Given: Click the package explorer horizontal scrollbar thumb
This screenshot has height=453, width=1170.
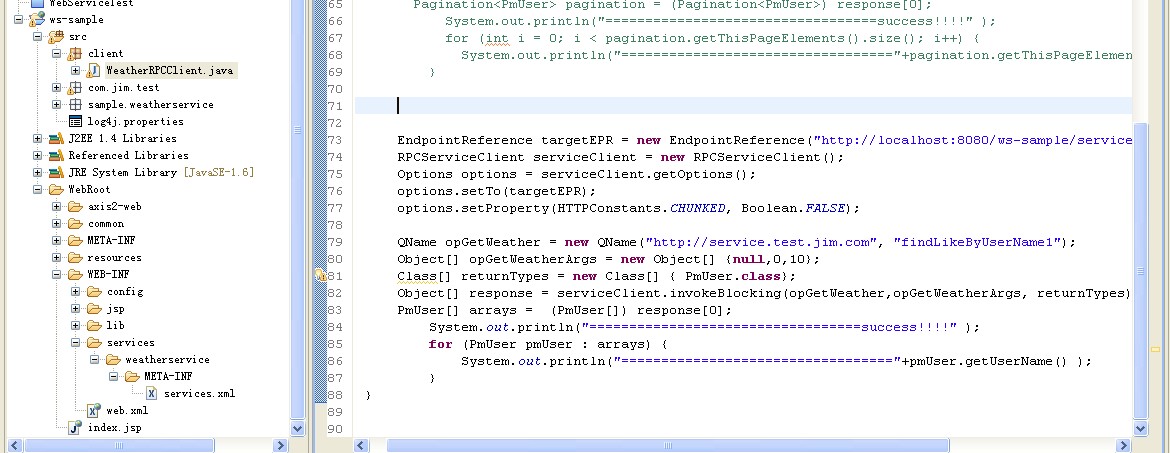Looking at the screenshot, I should (x=119, y=446).
